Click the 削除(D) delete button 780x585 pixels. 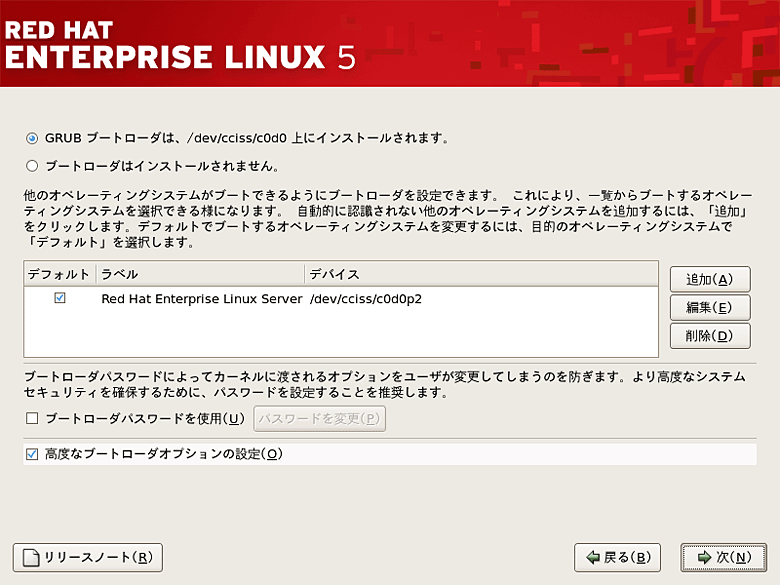[710, 336]
